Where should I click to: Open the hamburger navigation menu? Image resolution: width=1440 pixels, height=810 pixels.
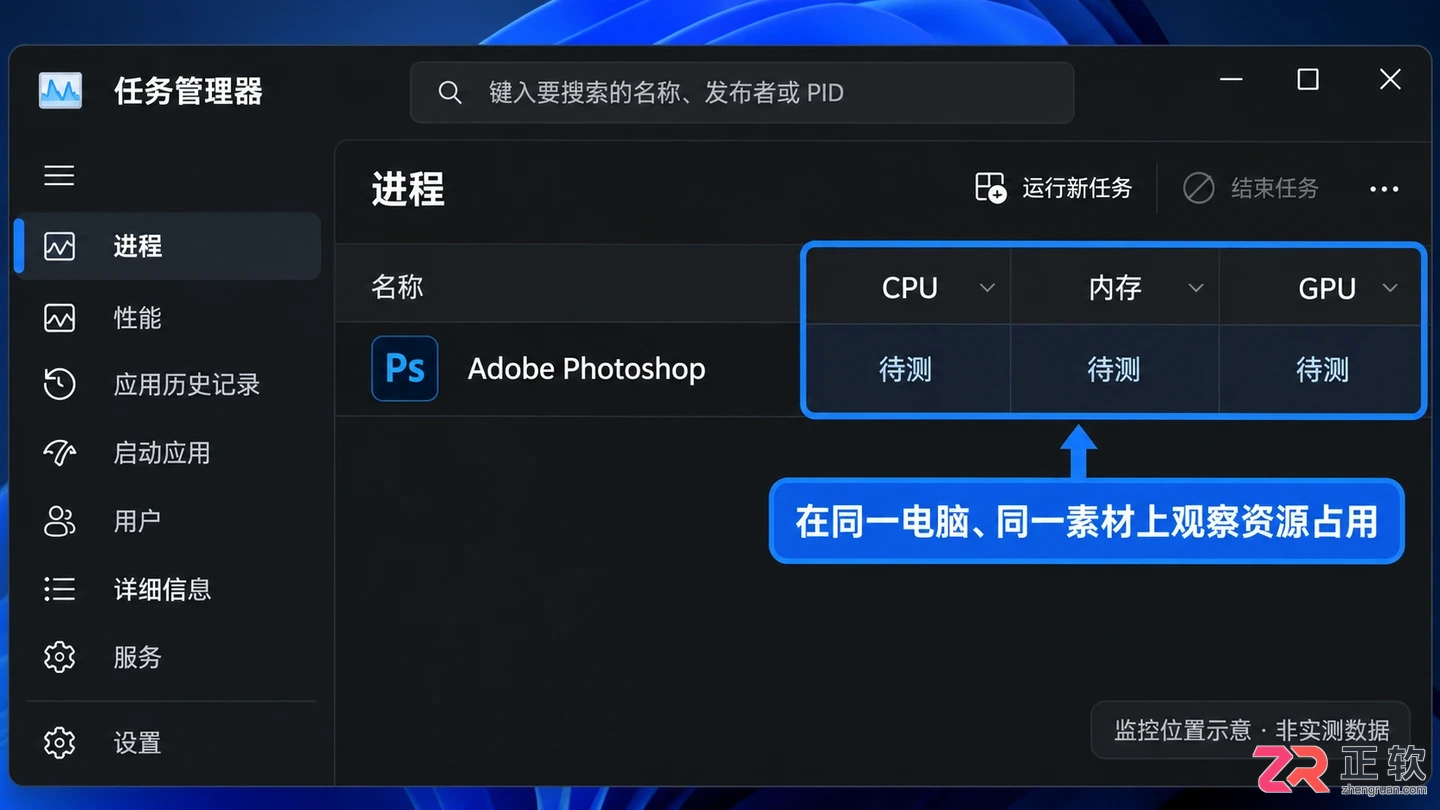click(x=59, y=176)
